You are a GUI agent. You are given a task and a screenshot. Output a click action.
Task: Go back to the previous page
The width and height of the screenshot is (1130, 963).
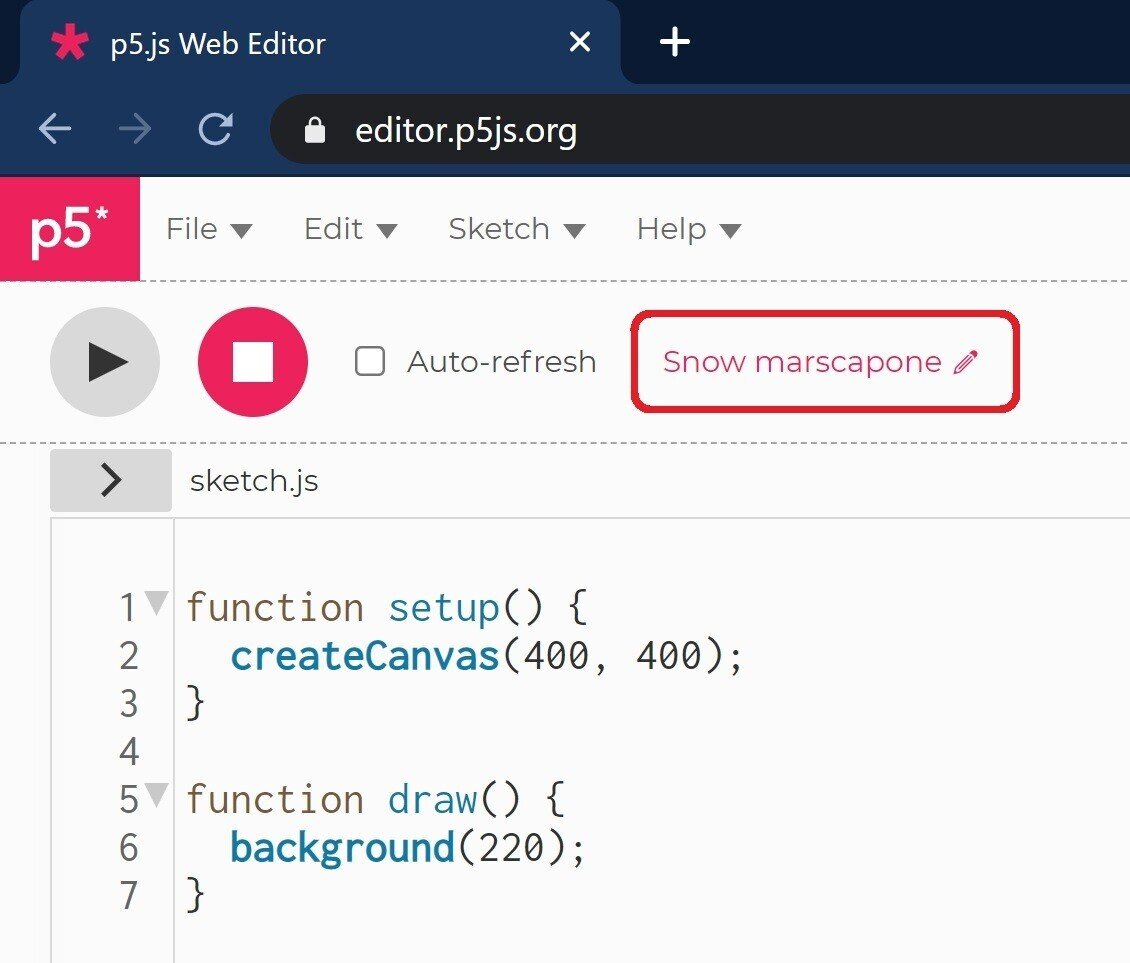pos(55,129)
